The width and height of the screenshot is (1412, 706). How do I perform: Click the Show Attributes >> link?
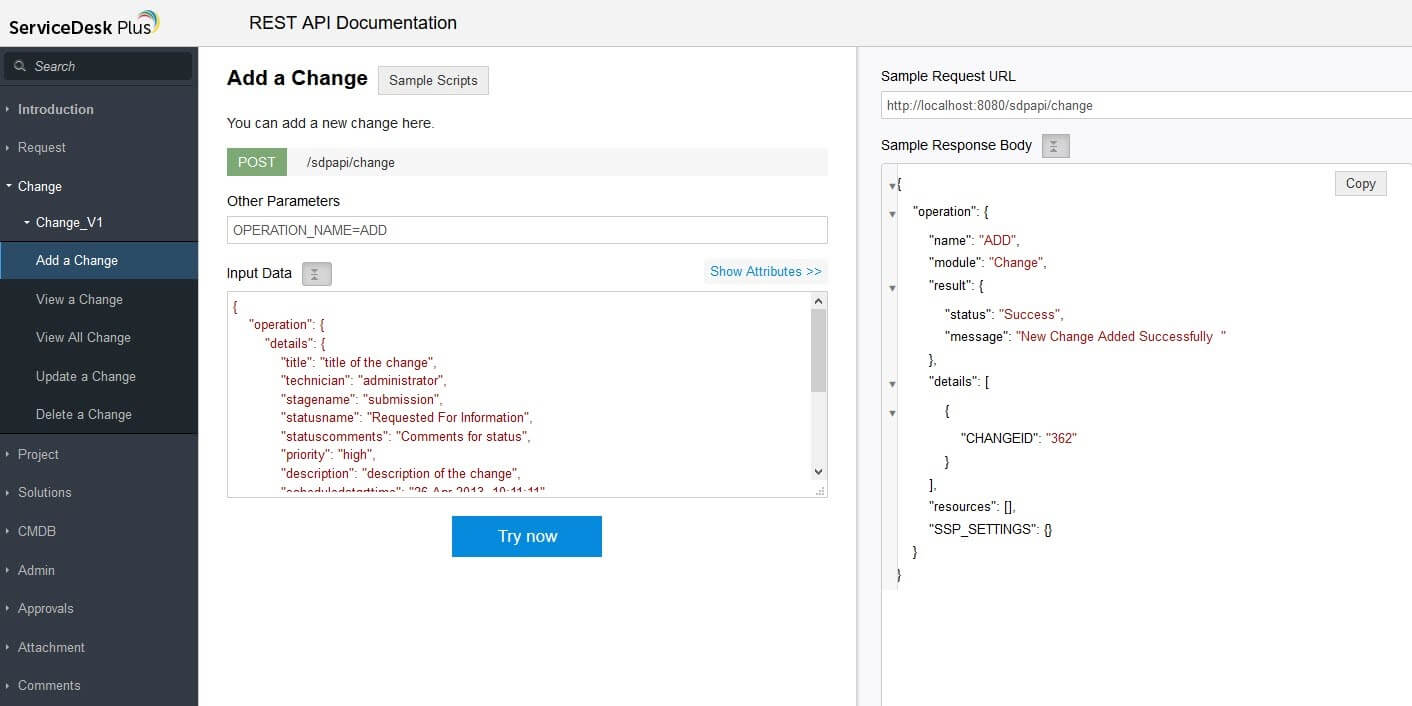coord(766,271)
